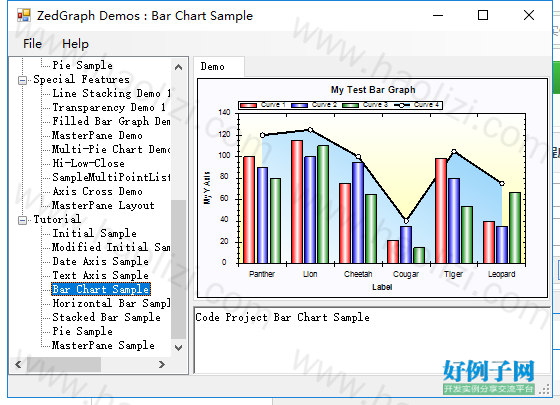Open the Help menu
The image size is (560, 405).
coord(75,44)
